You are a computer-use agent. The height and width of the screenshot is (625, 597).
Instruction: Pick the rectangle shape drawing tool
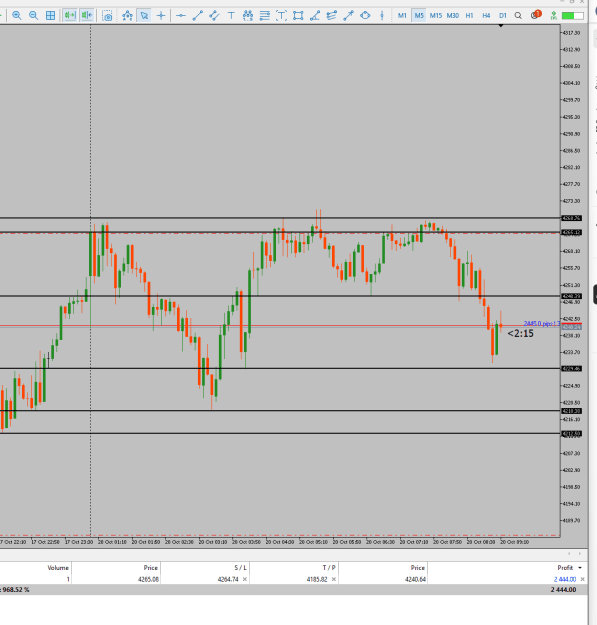(x=298, y=16)
